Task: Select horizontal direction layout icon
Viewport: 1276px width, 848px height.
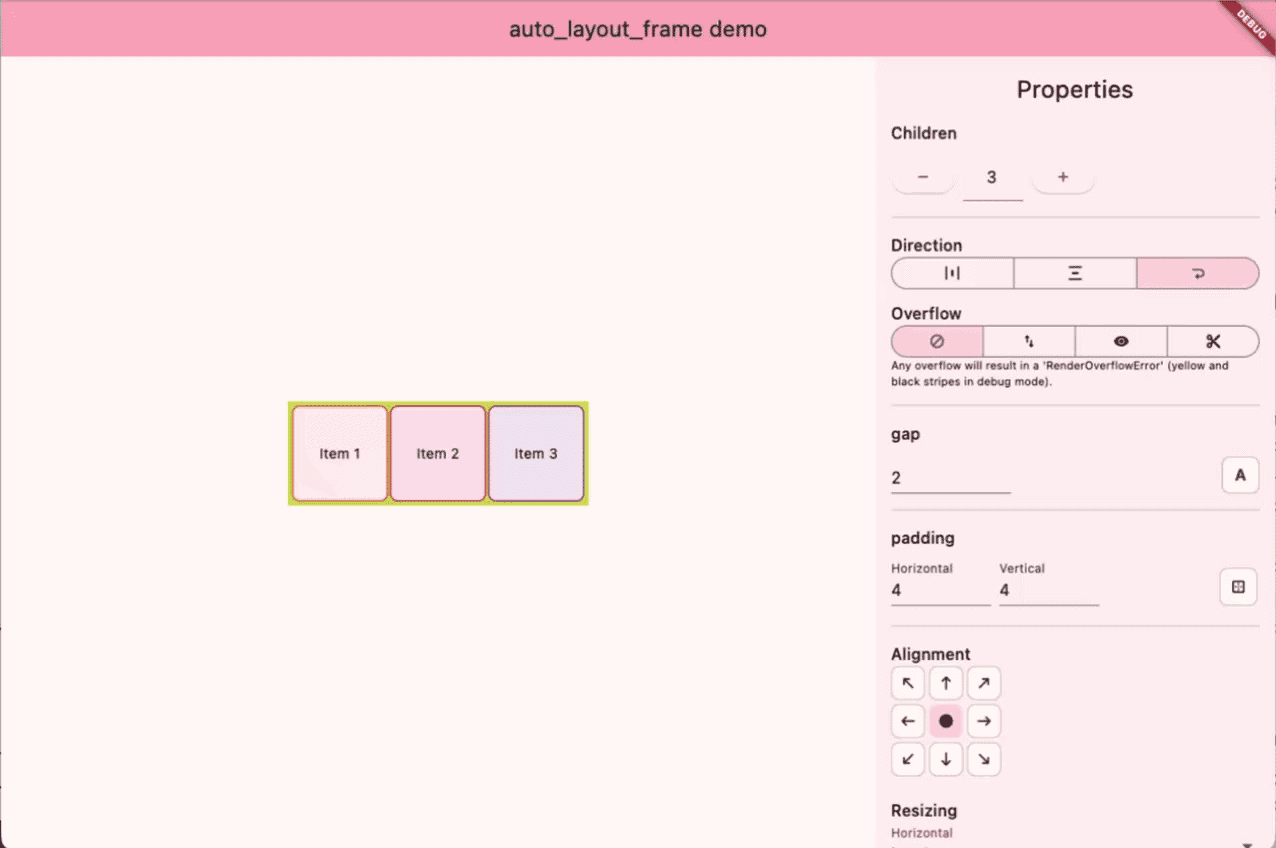Action: [x=952, y=273]
